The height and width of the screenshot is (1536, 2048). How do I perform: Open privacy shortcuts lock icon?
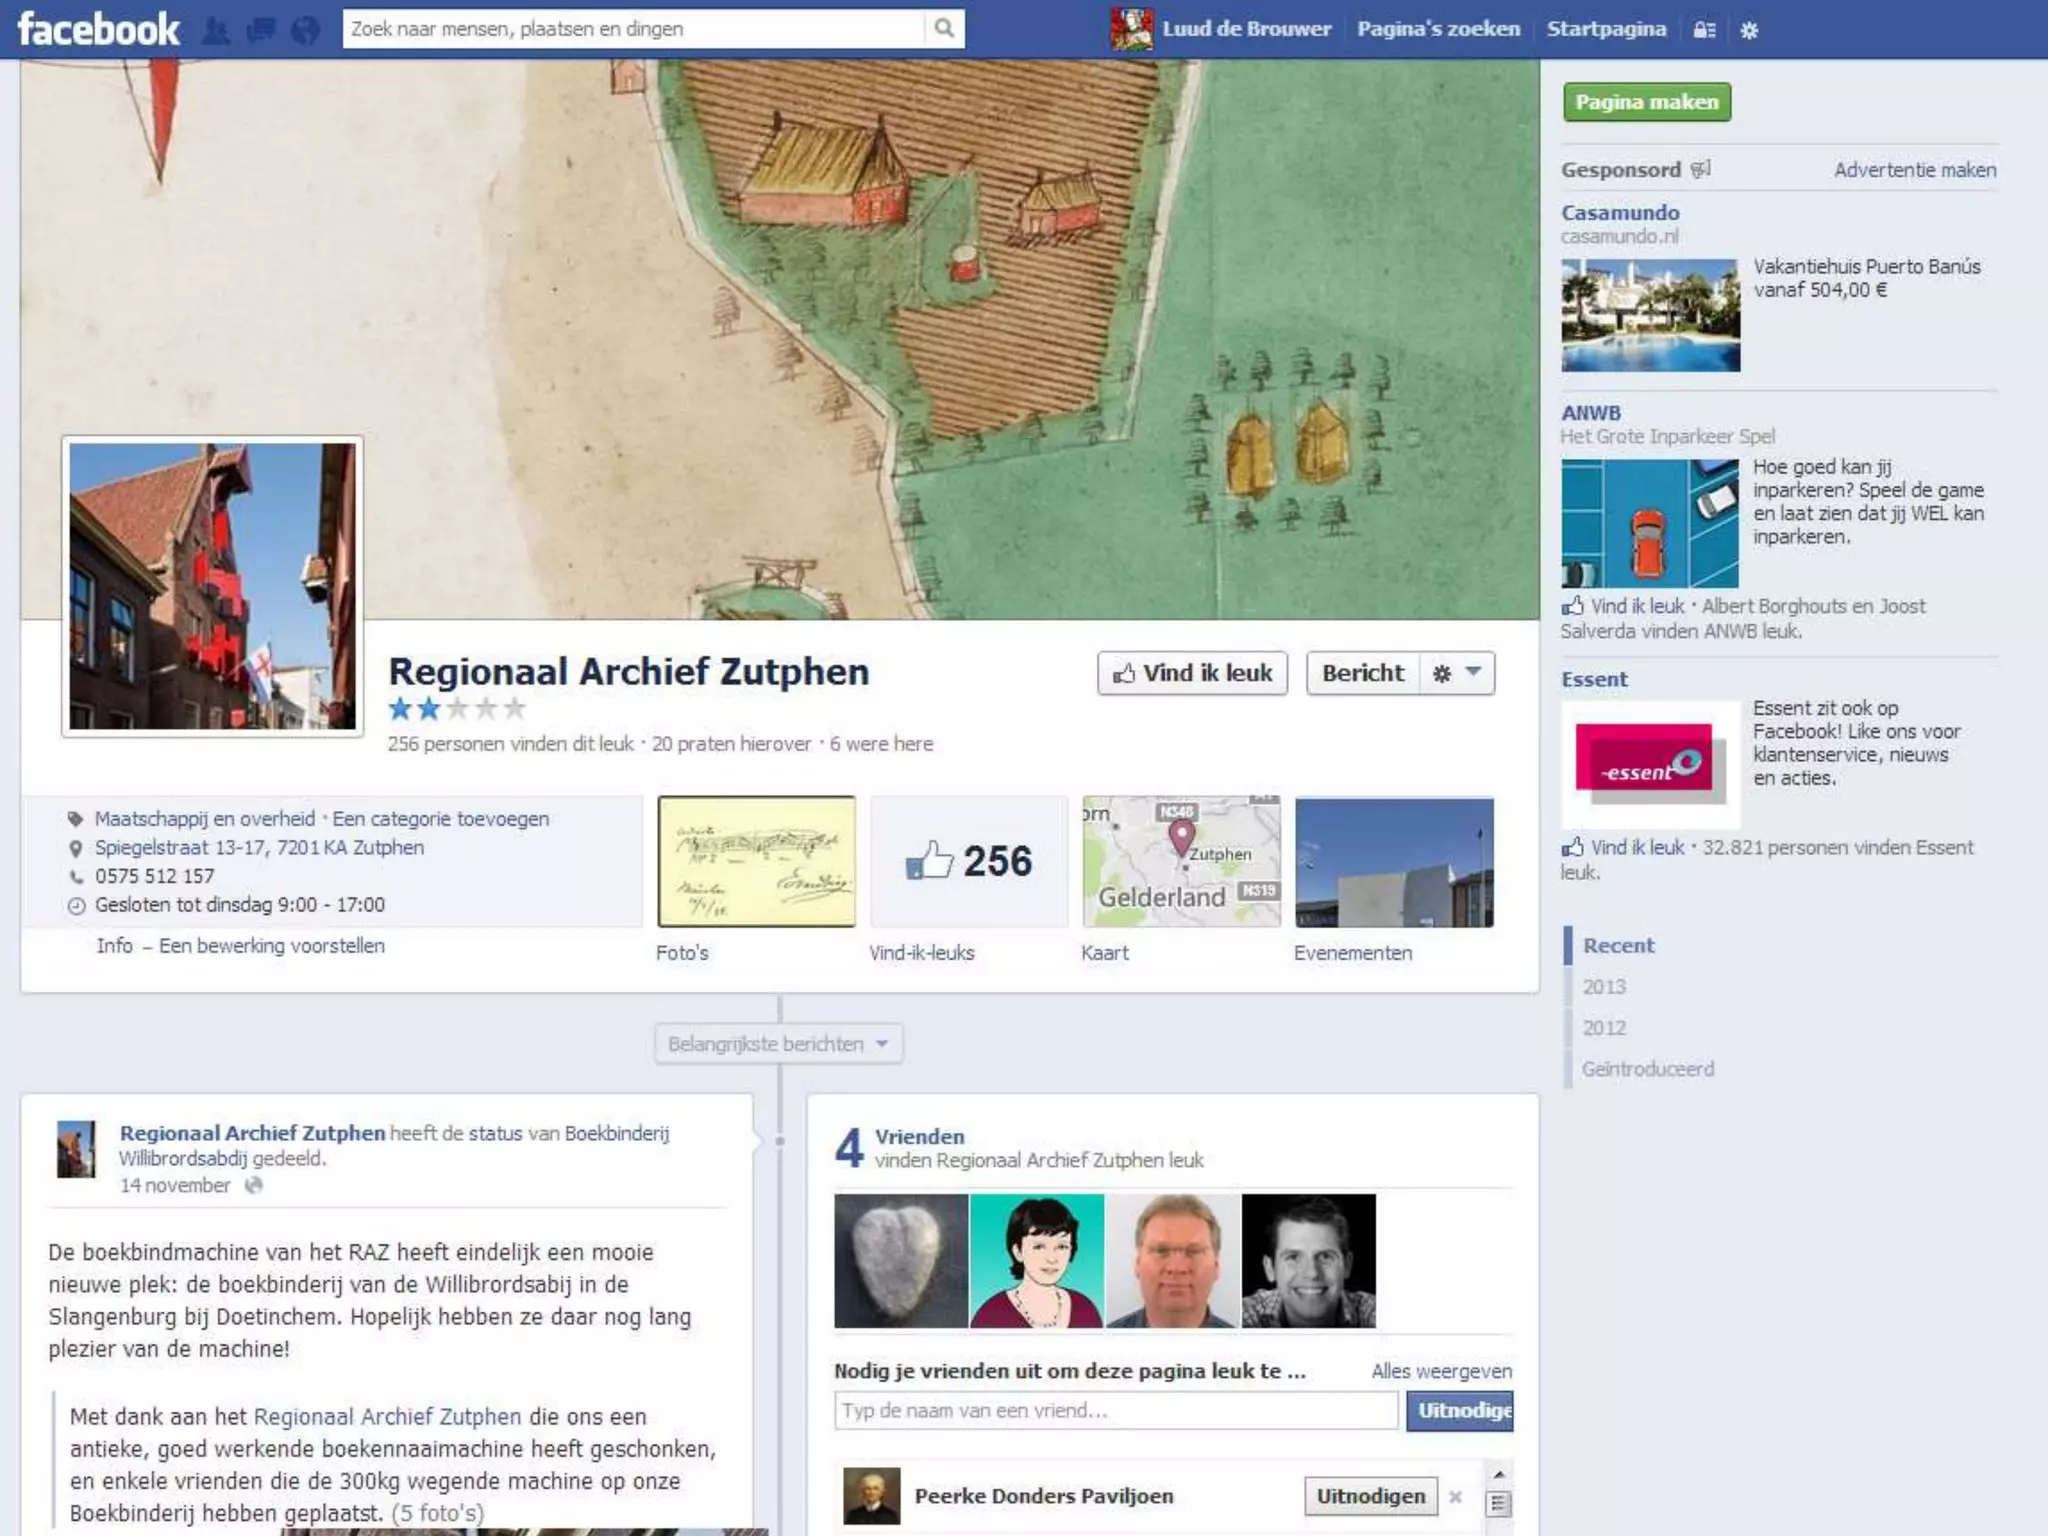tap(1704, 30)
